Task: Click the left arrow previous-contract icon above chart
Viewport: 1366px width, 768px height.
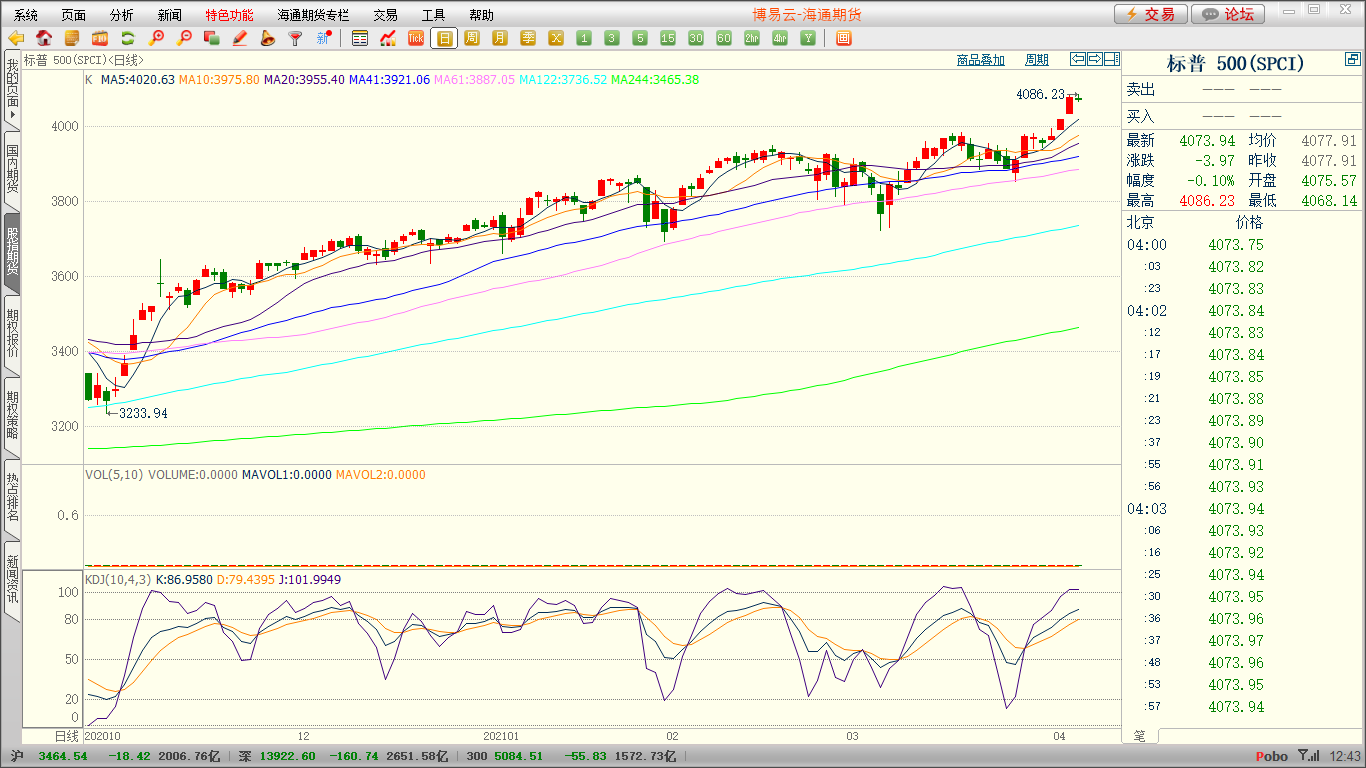Action: tap(1078, 59)
